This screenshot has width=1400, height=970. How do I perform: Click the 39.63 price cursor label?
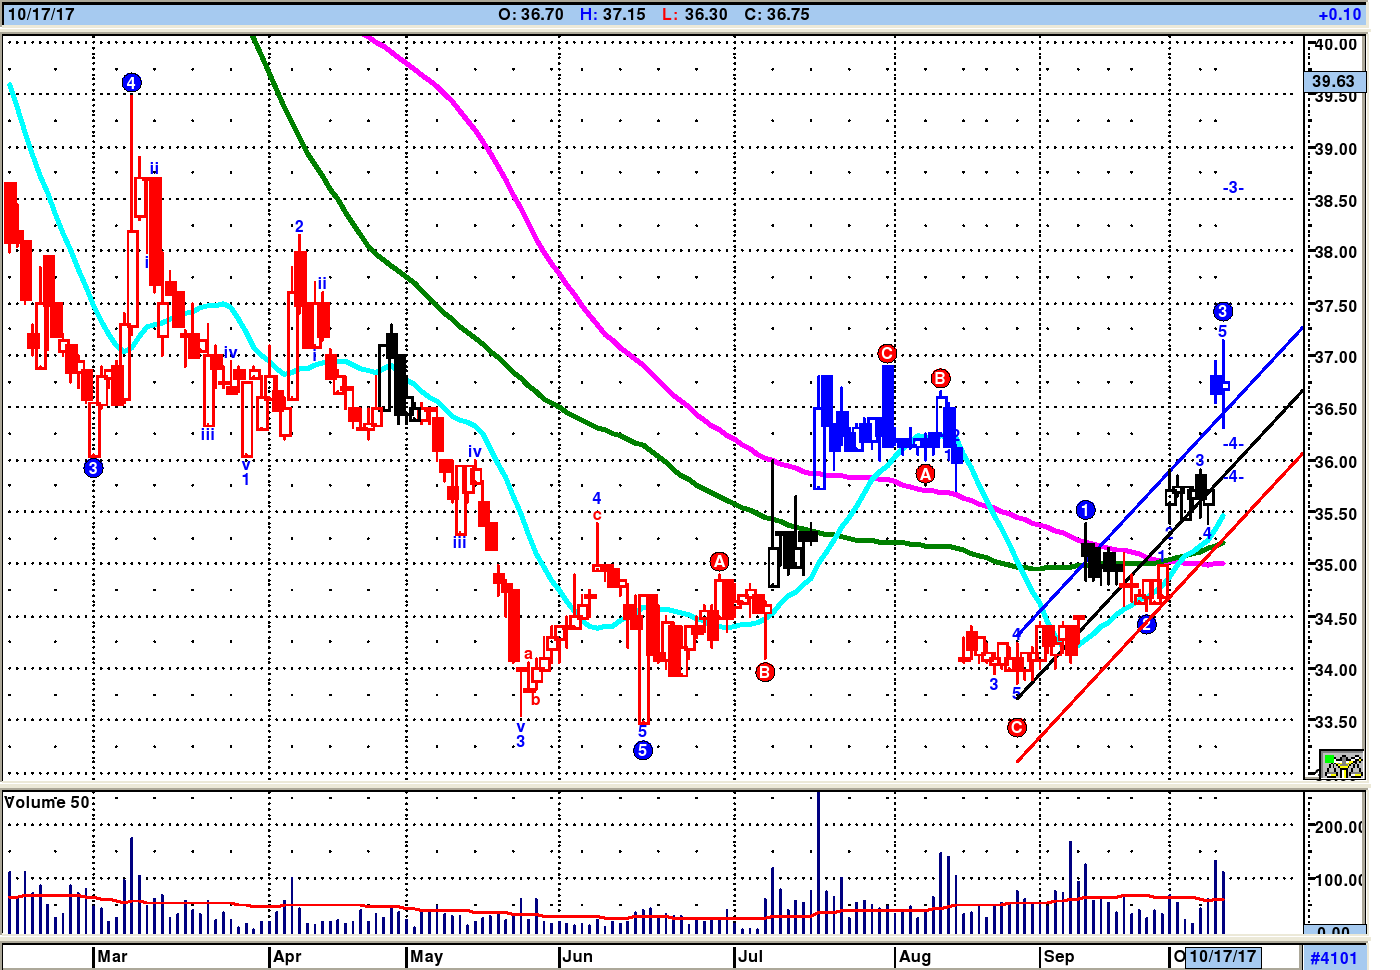1334,81
